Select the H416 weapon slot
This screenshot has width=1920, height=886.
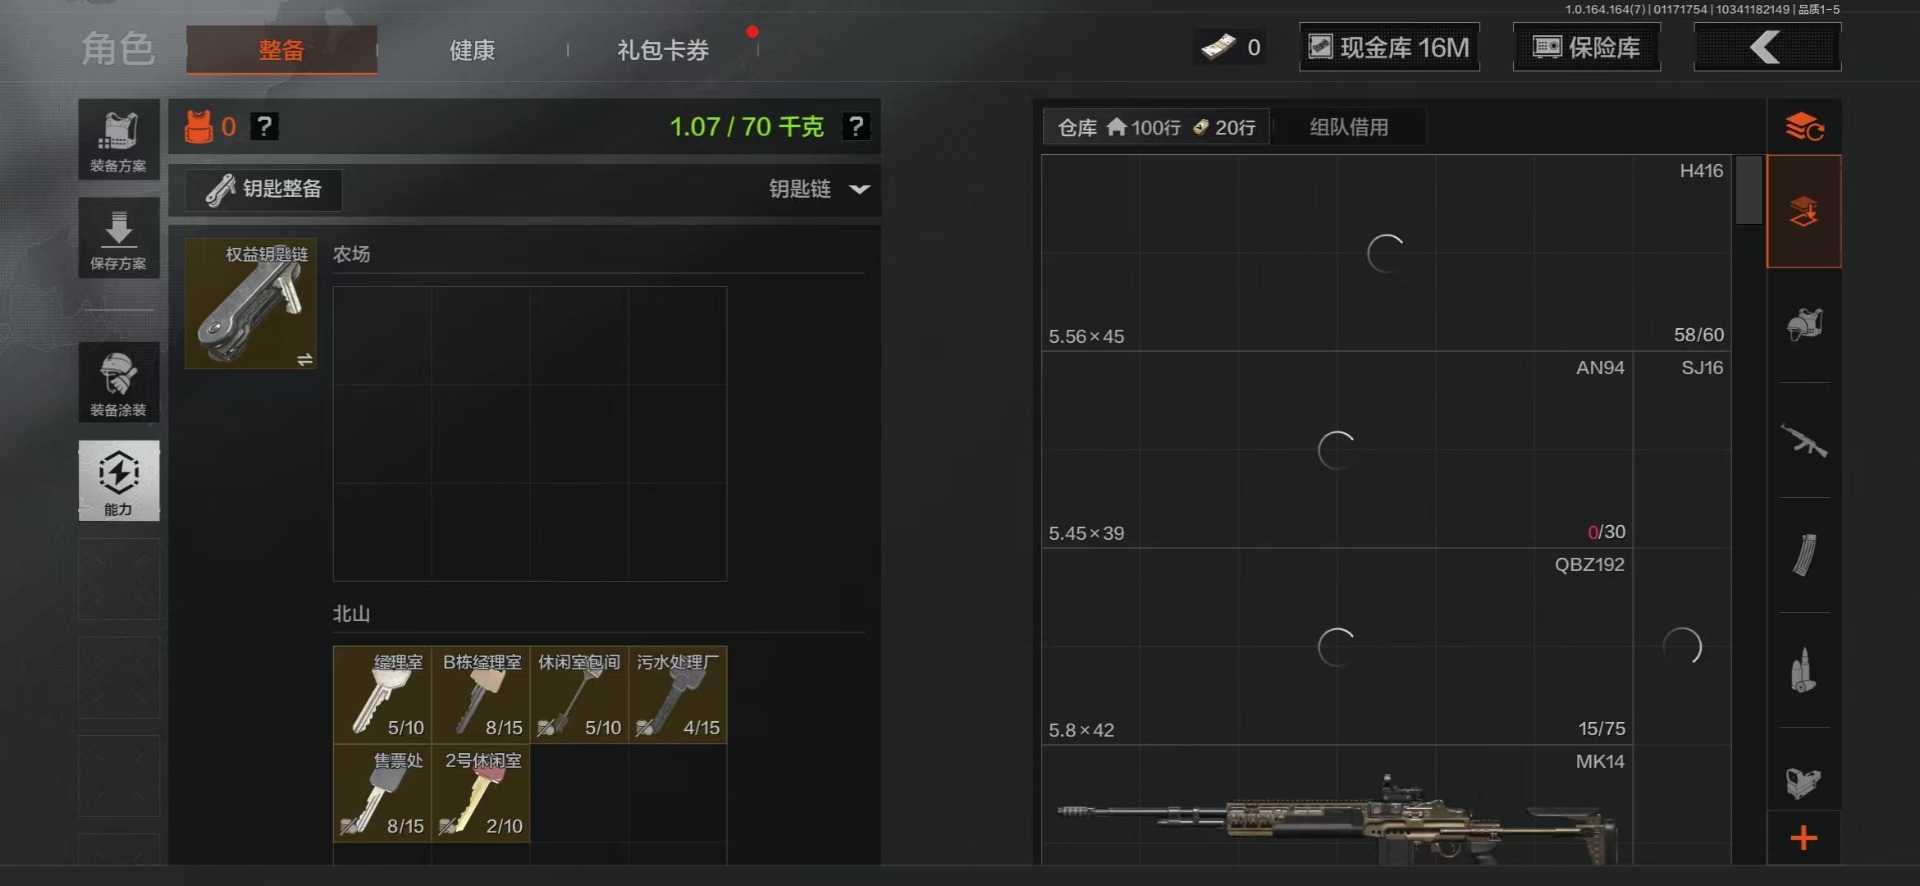click(x=1386, y=253)
